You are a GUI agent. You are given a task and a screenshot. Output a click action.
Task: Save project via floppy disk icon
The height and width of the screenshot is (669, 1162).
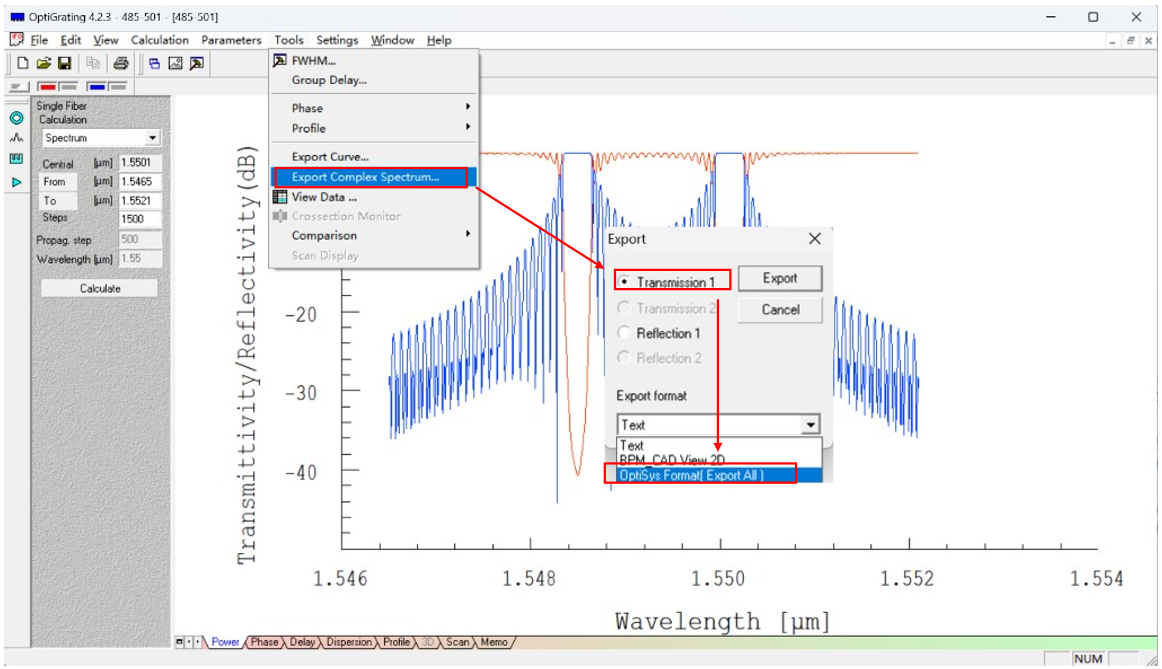pos(63,63)
